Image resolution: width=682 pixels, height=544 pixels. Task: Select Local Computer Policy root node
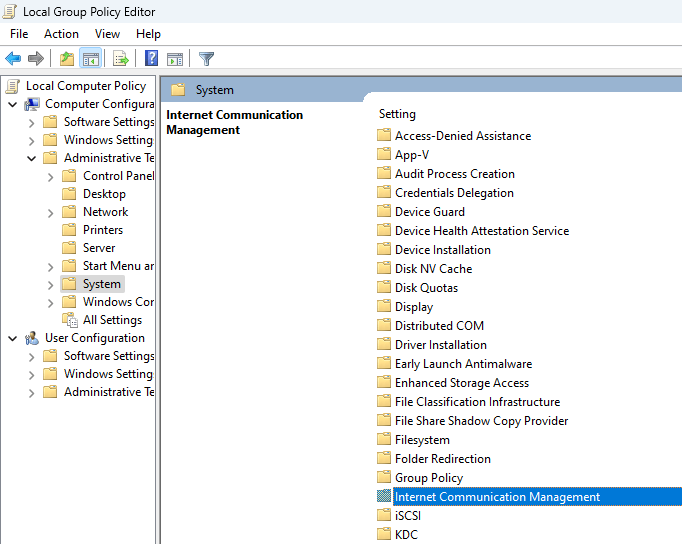pyautogui.click(x=86, y=86)
